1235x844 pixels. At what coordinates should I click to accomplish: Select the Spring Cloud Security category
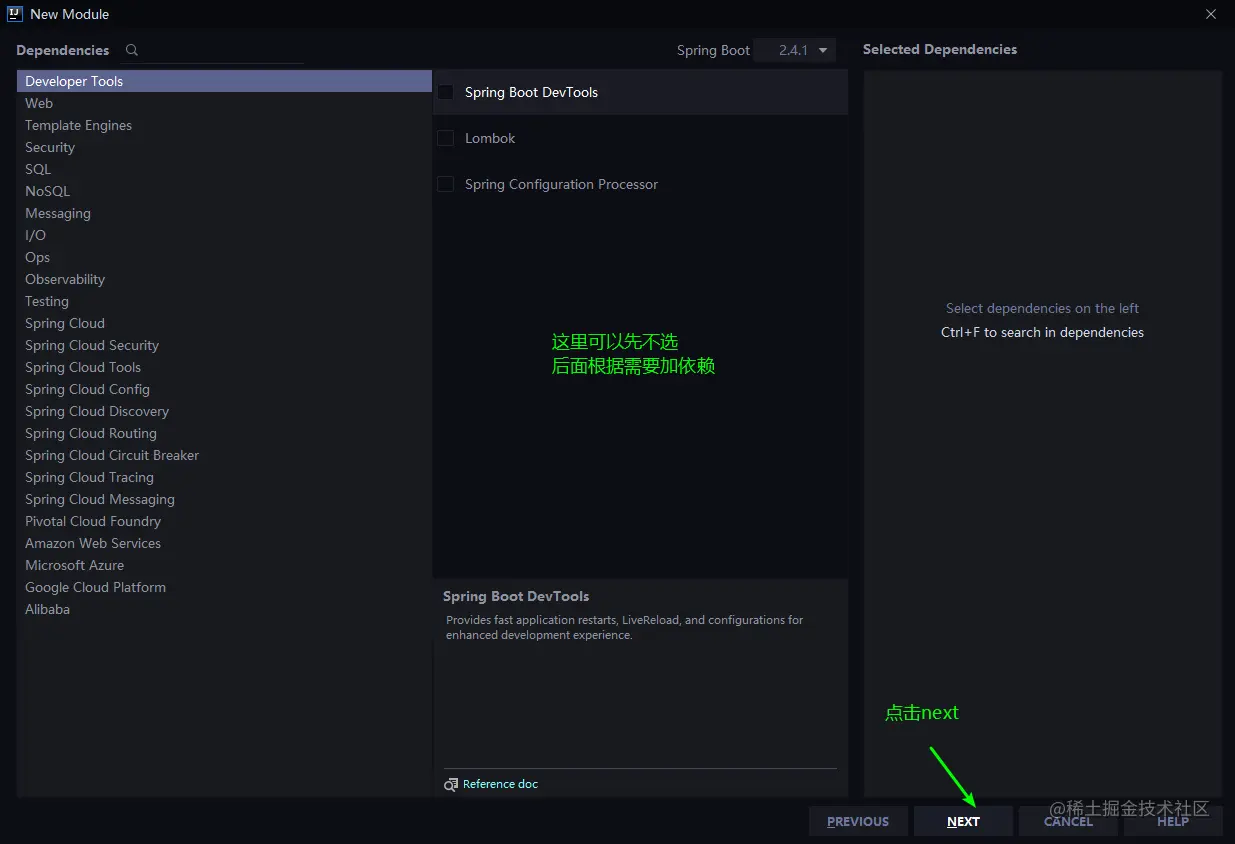(x=224, y=345)
